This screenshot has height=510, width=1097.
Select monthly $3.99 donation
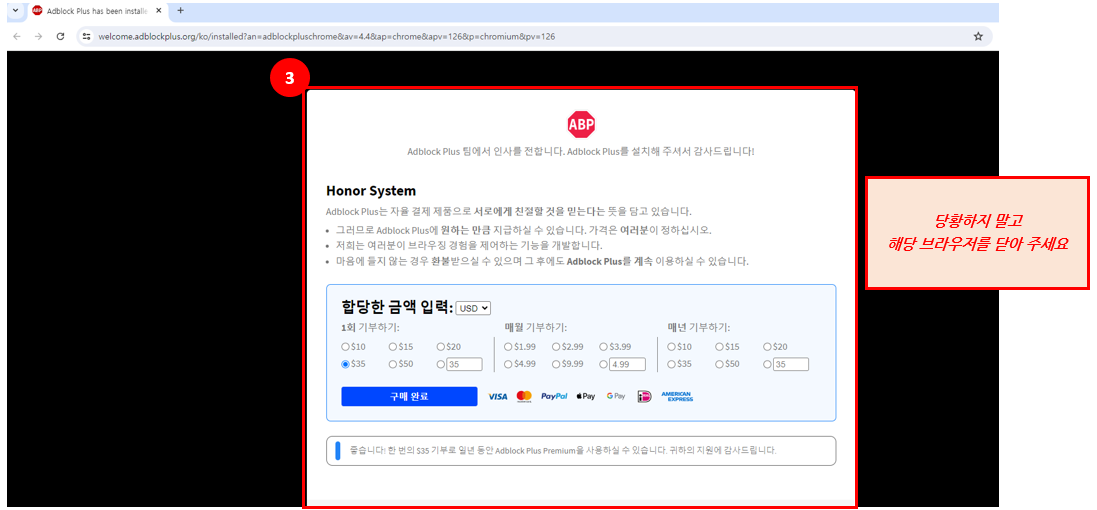[603, 347]
